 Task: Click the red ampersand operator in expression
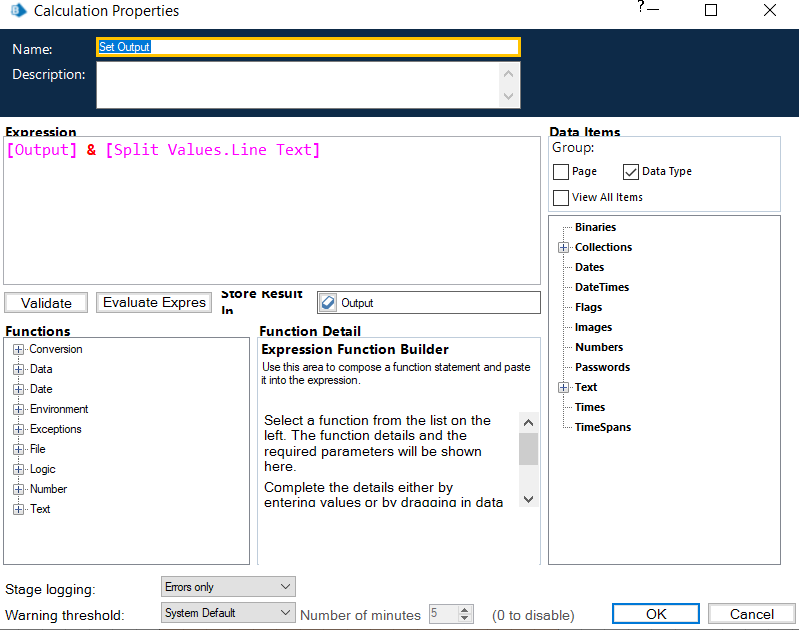(91, 150)
